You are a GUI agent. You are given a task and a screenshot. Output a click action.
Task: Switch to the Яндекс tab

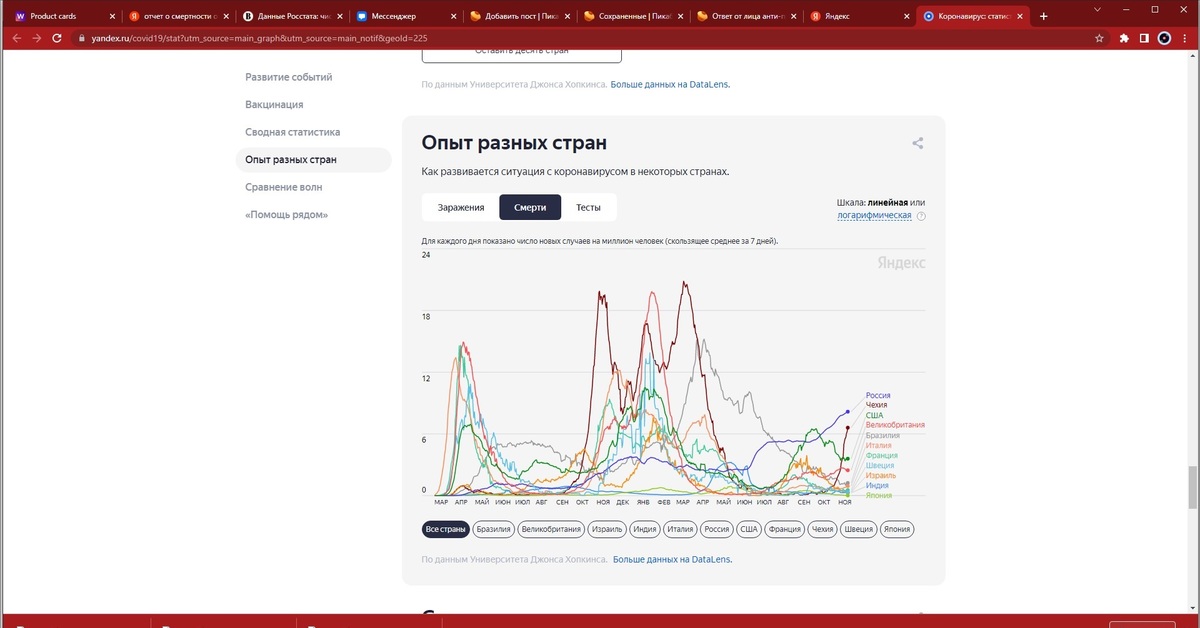pyautogui.click(x=859, y=16)
